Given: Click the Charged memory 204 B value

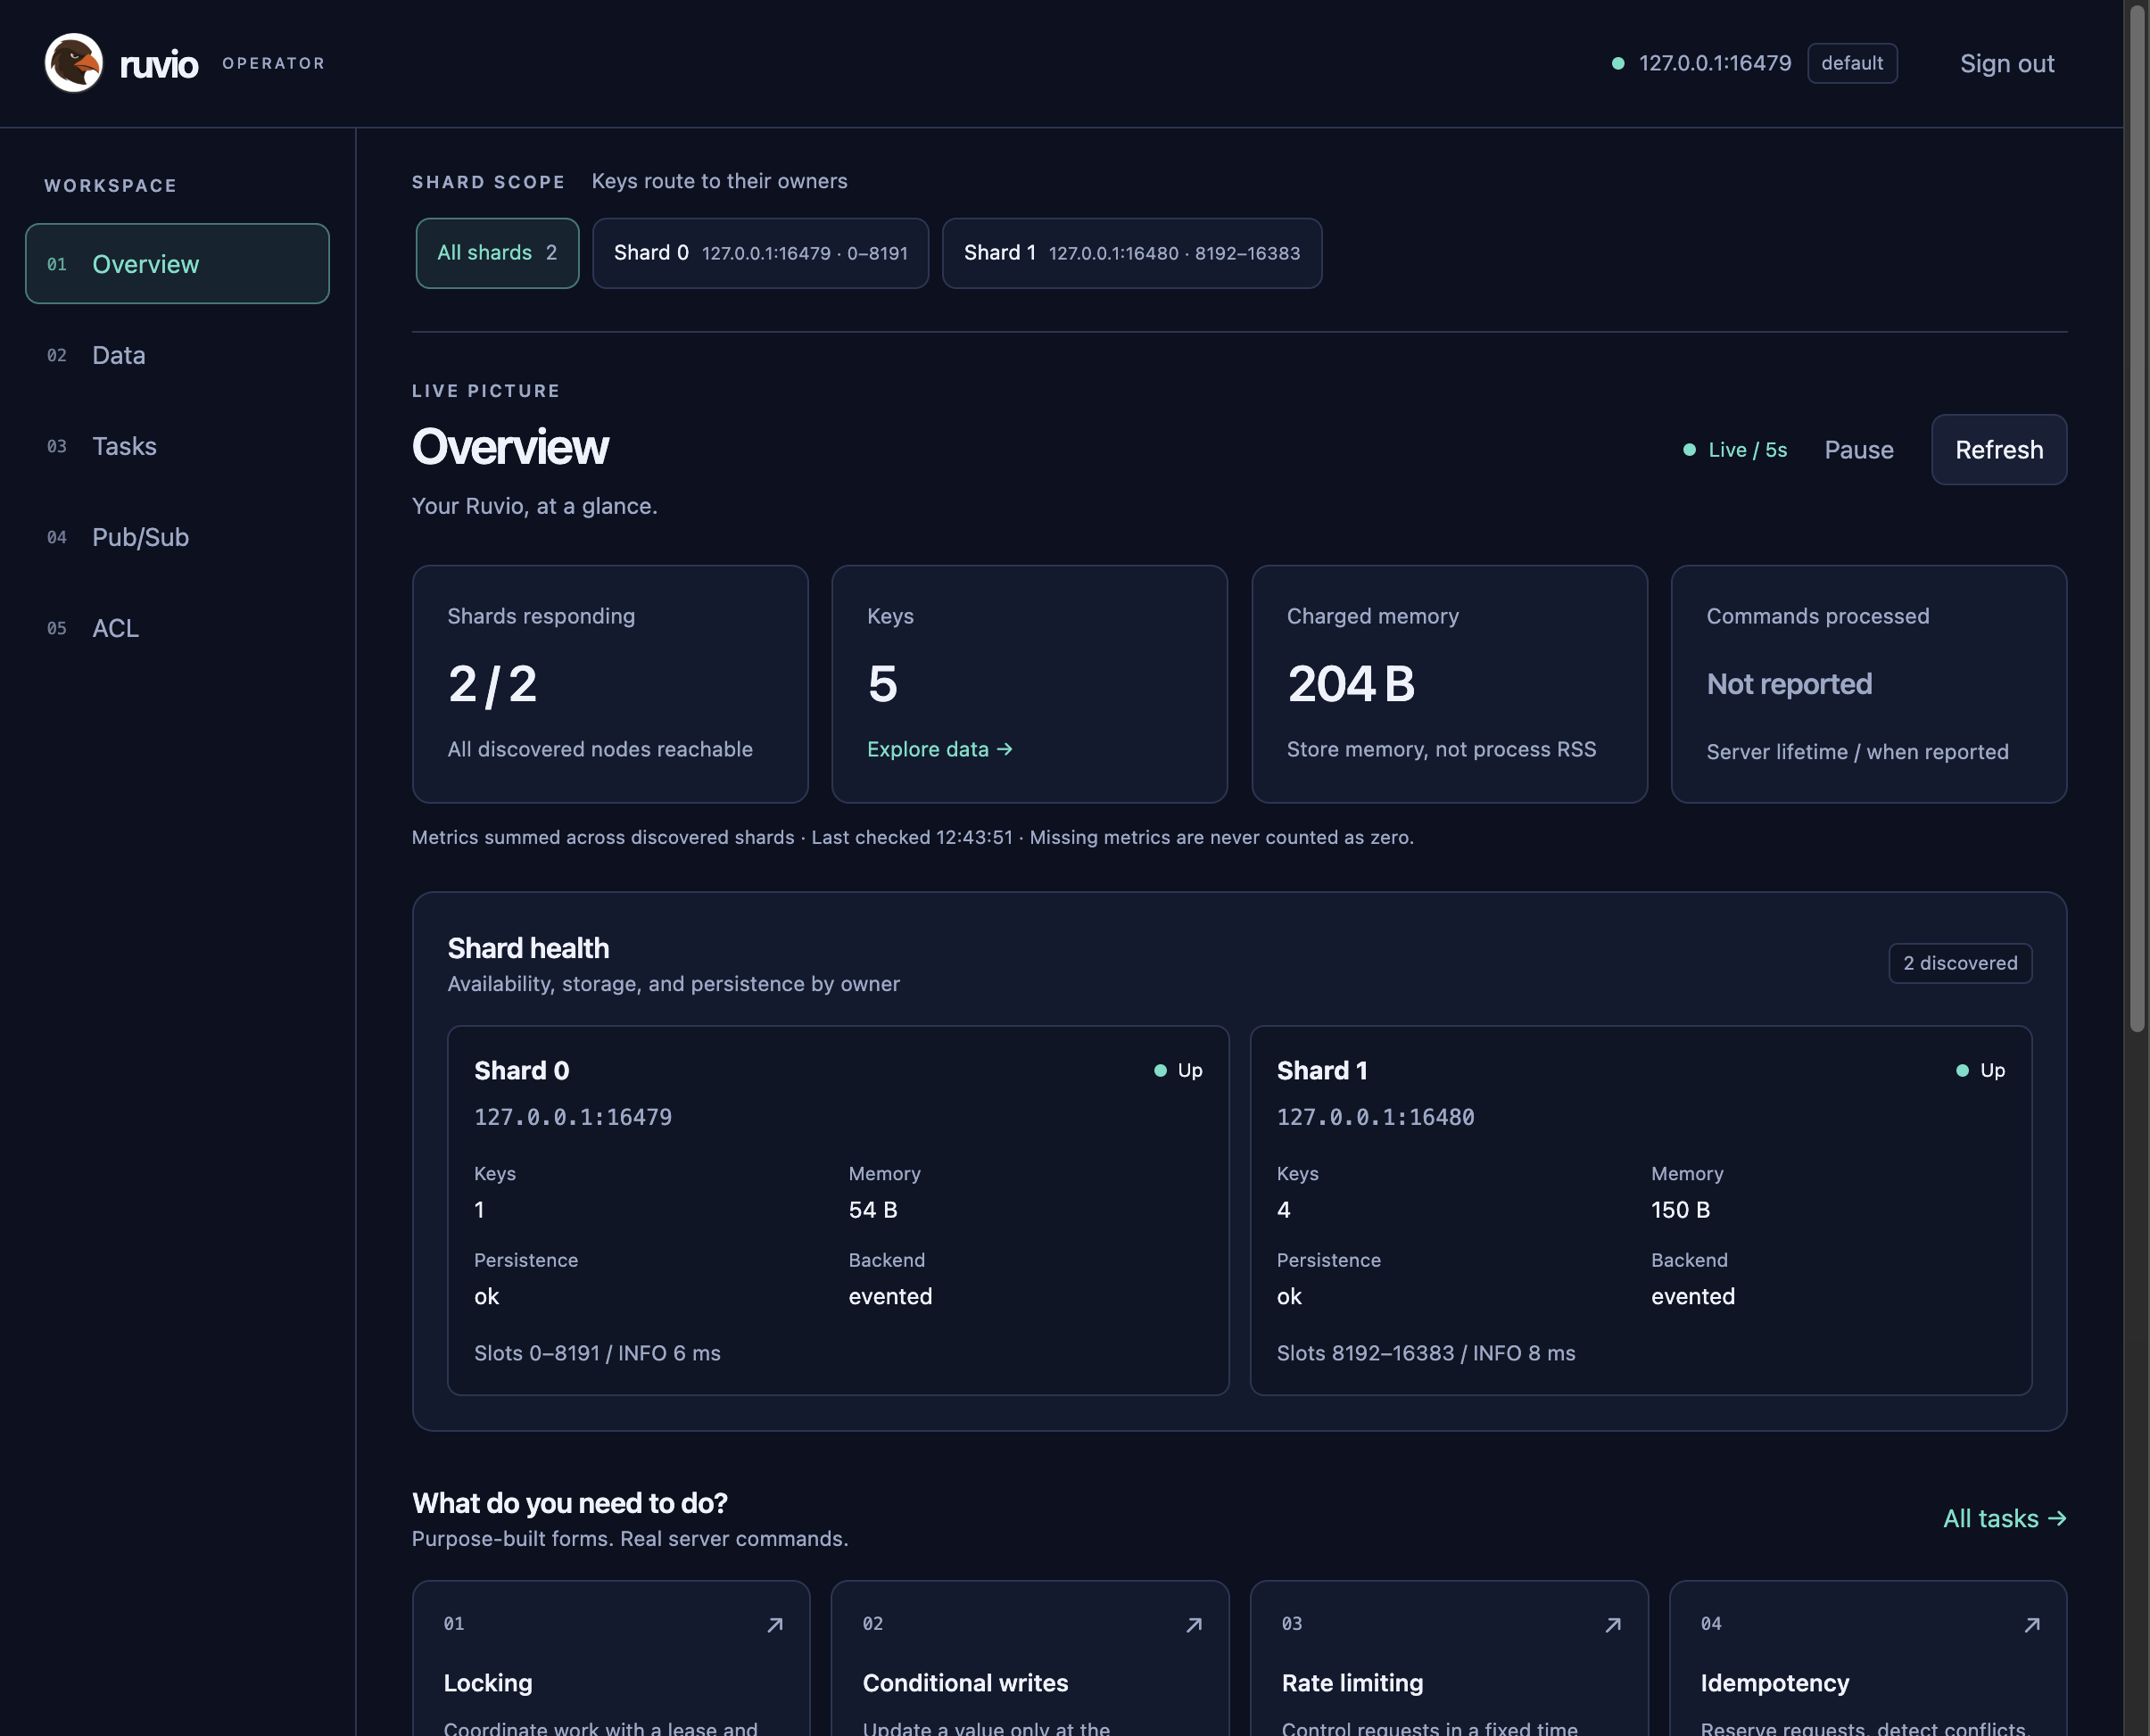Looking at the screenshot, I should [x=1351, y=684].
